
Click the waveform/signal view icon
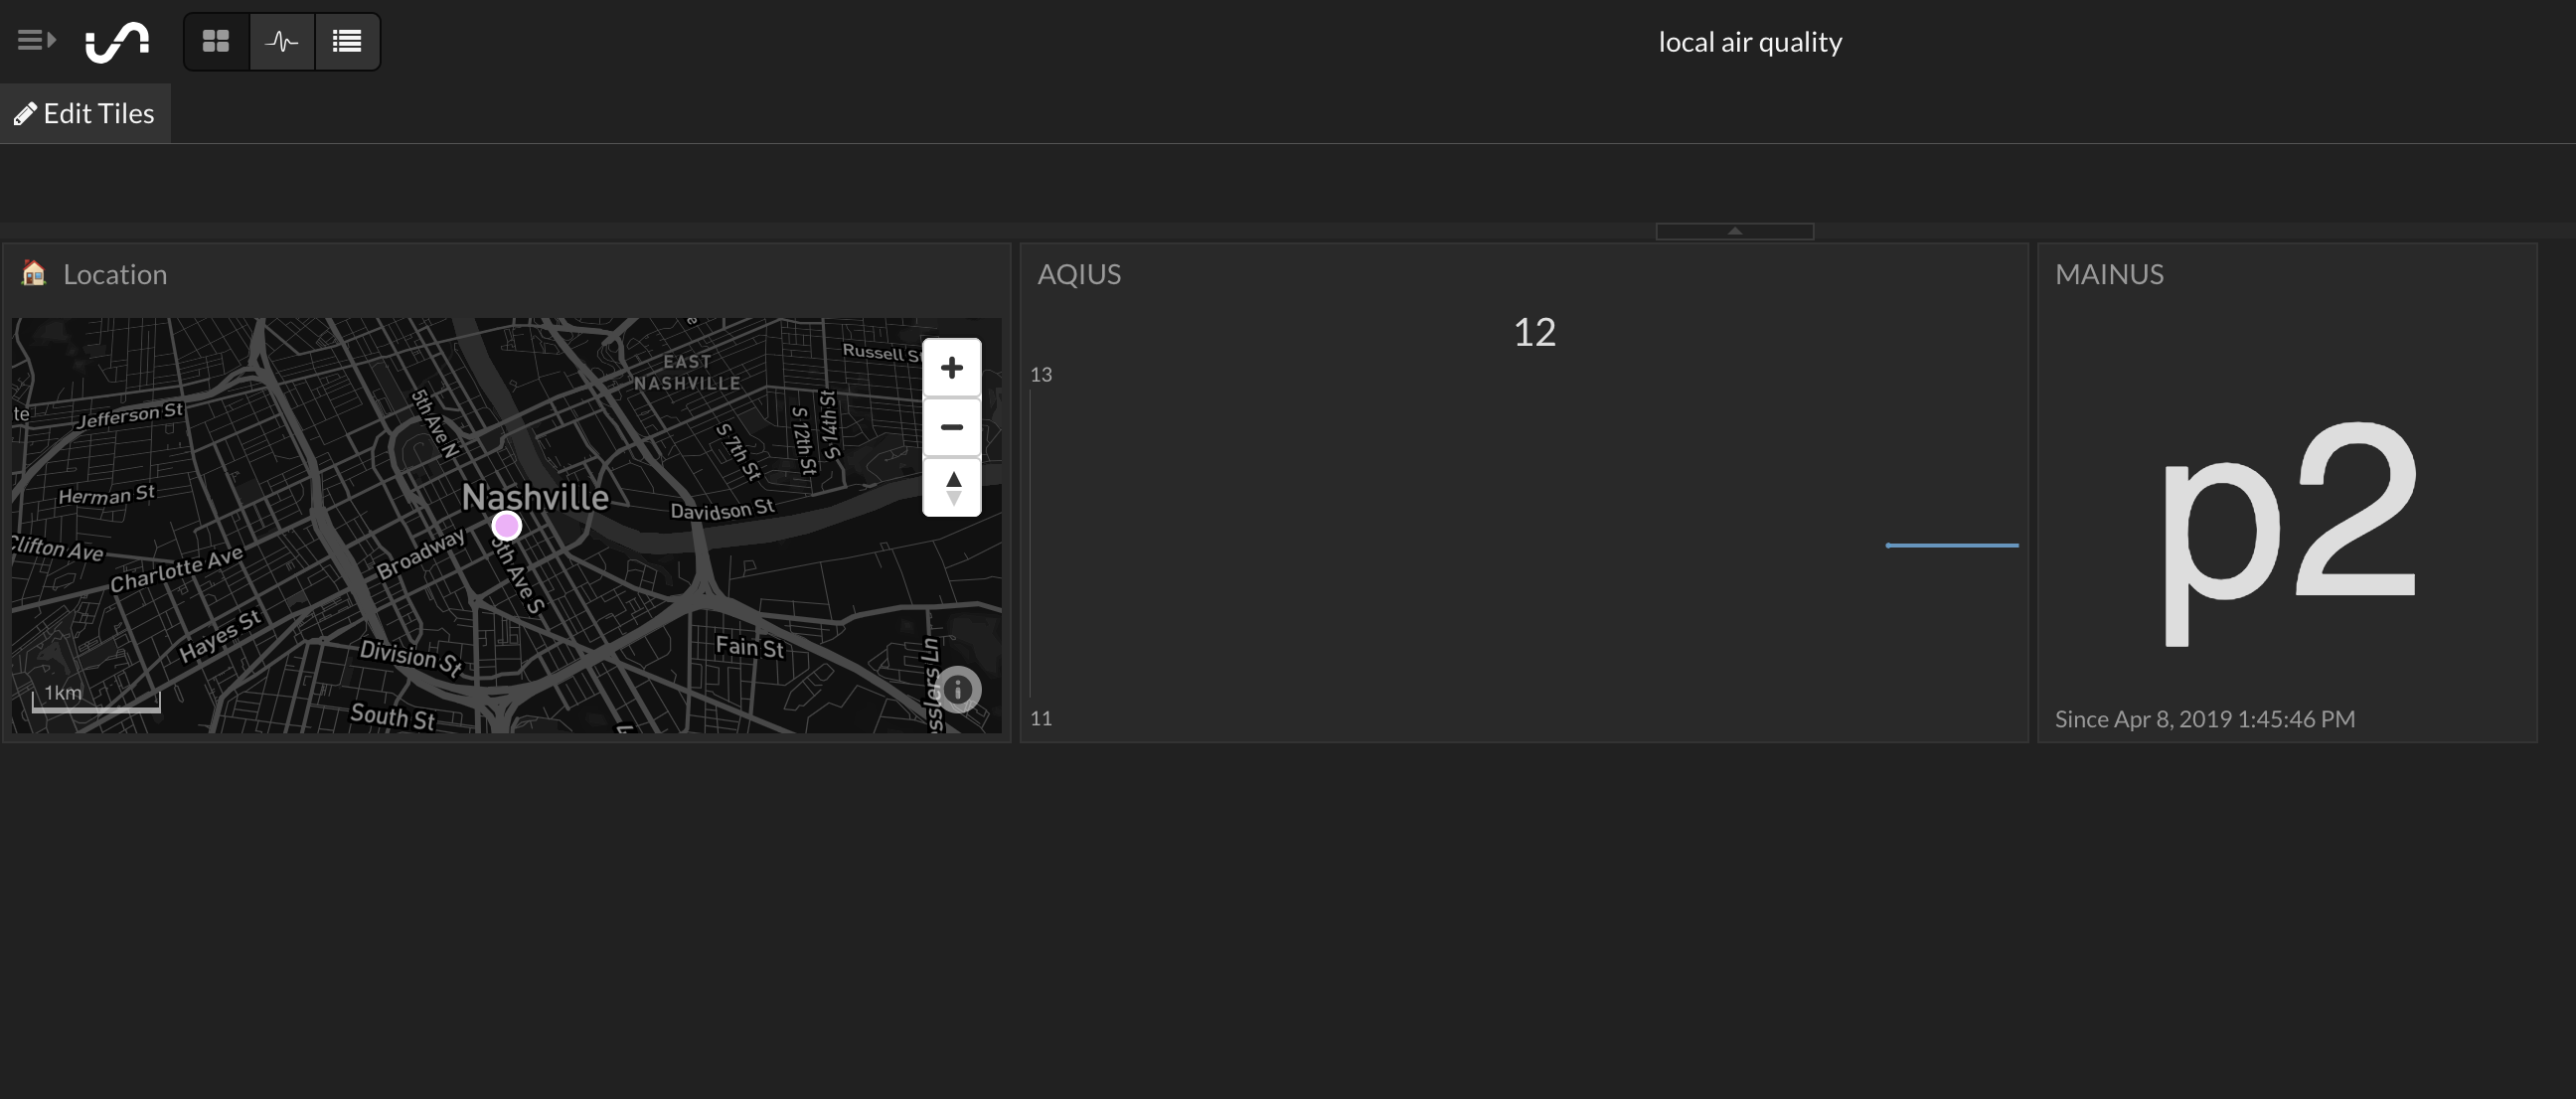(x=279, y=41)
